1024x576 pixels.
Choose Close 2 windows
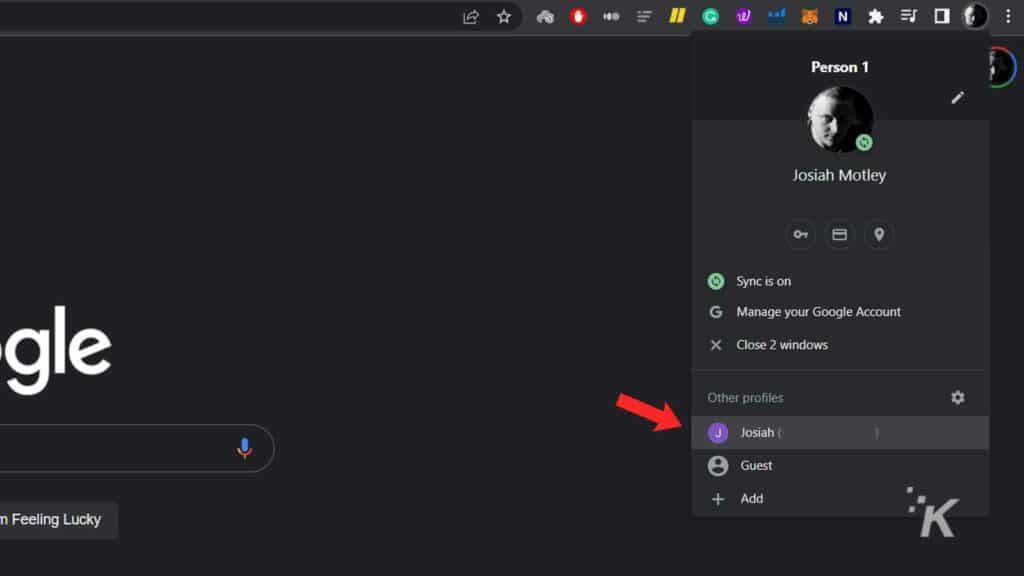point(839,345)
